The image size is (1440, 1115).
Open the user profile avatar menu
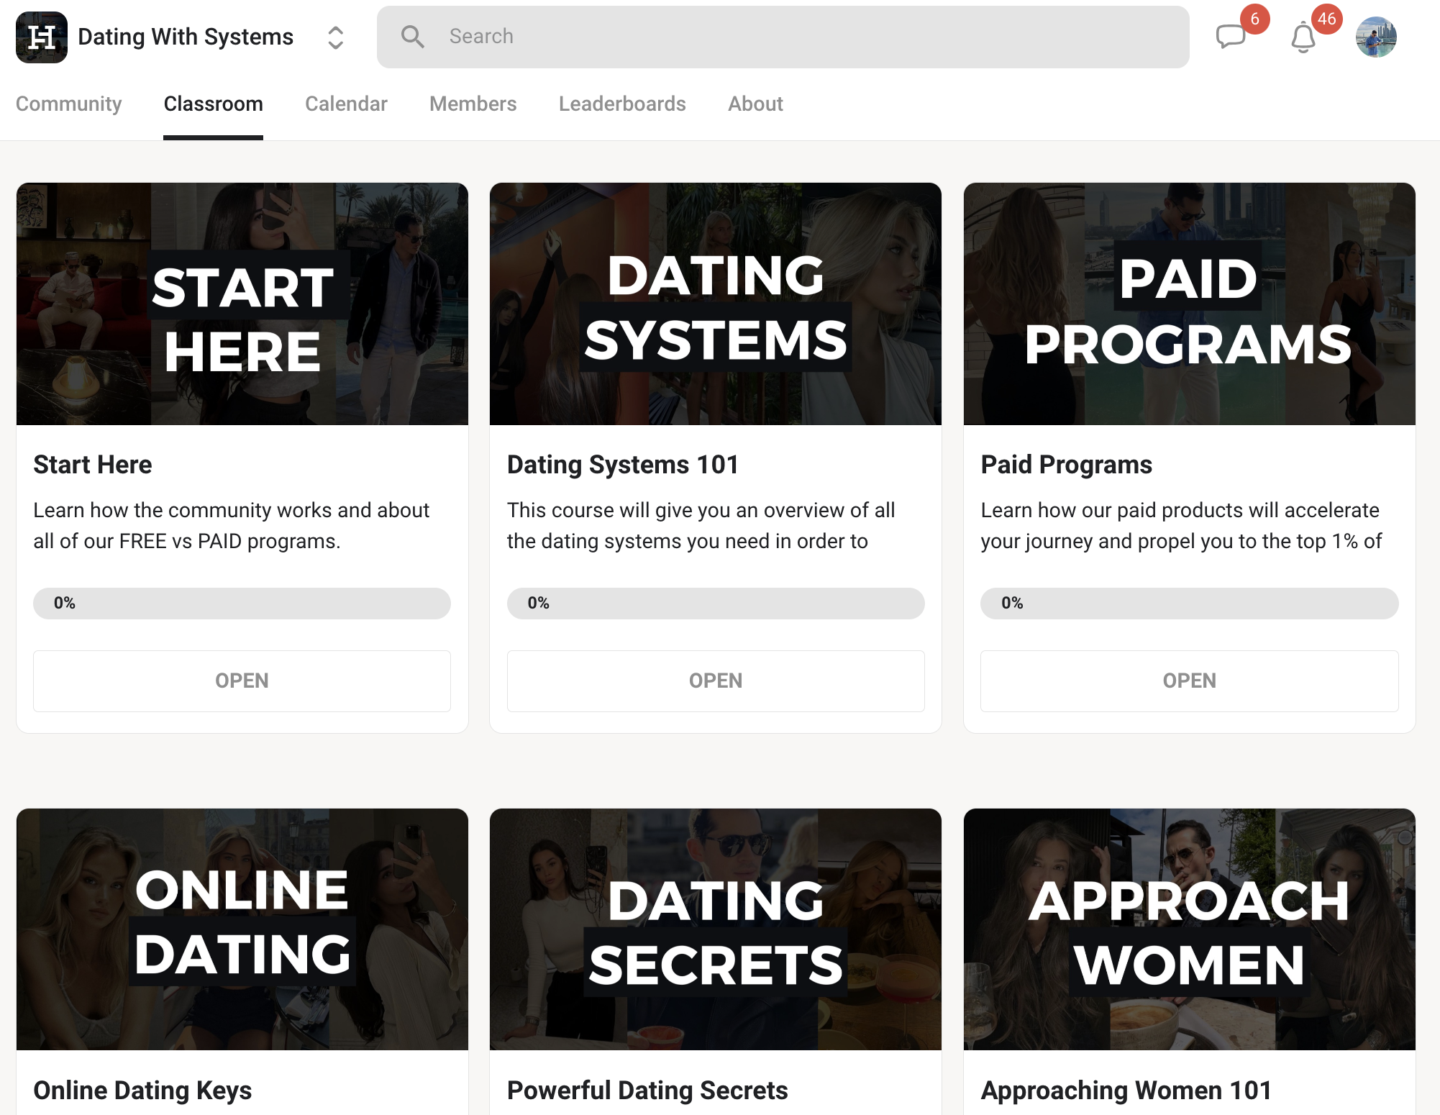pyautogui.click(x=1376, y=37)
